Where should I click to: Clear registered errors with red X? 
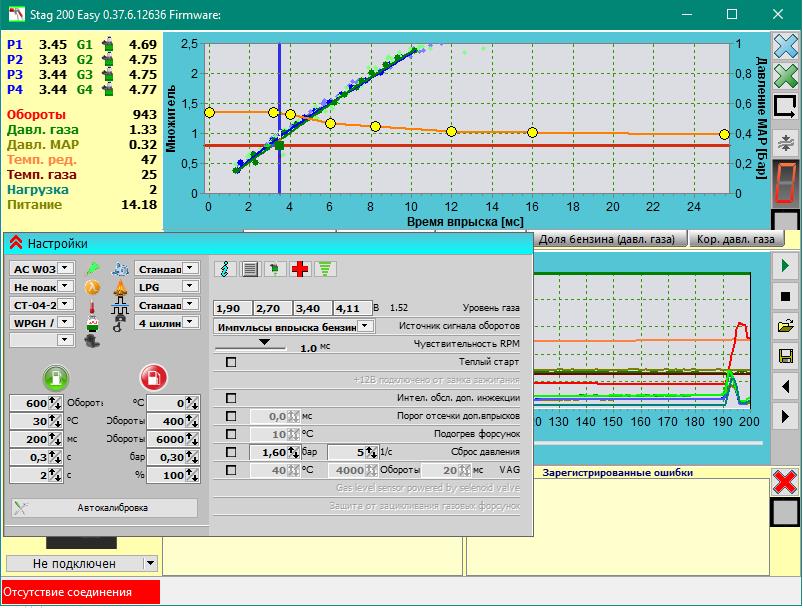coord(786,481)
